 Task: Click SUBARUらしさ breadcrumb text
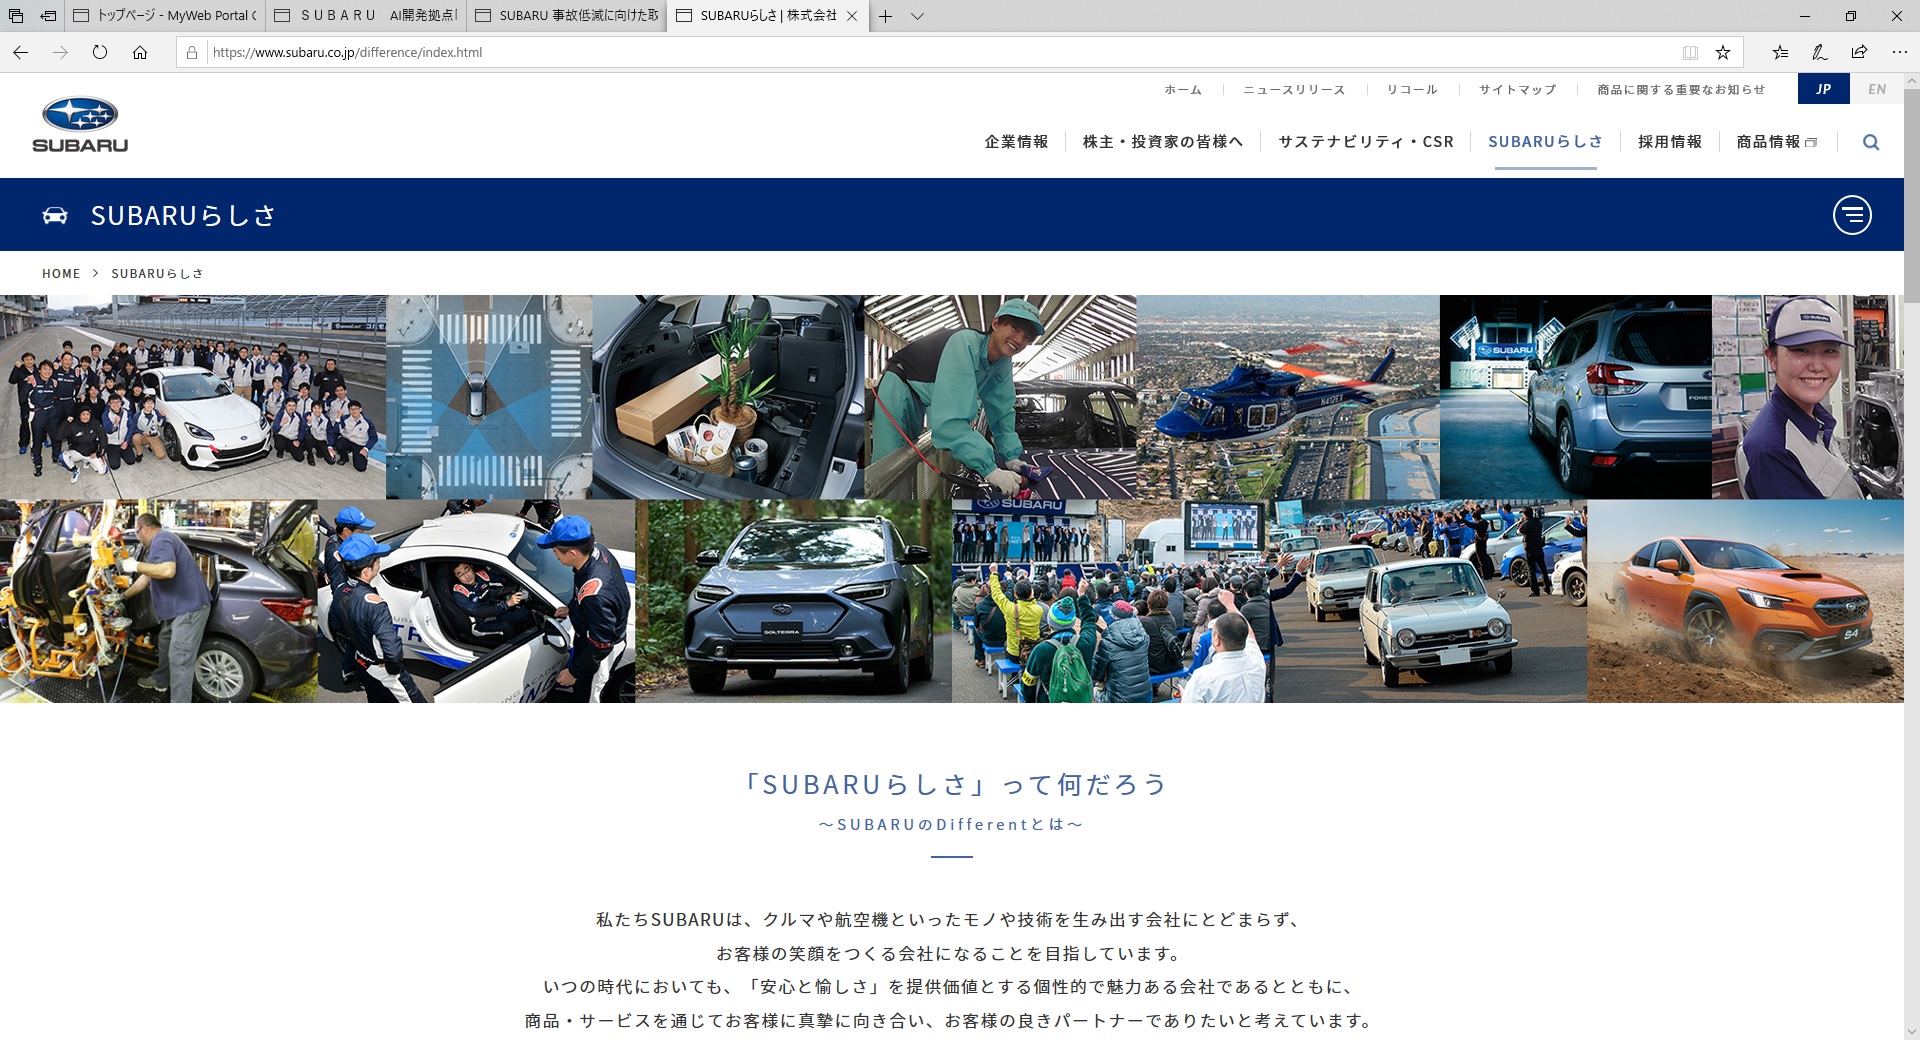157,273
